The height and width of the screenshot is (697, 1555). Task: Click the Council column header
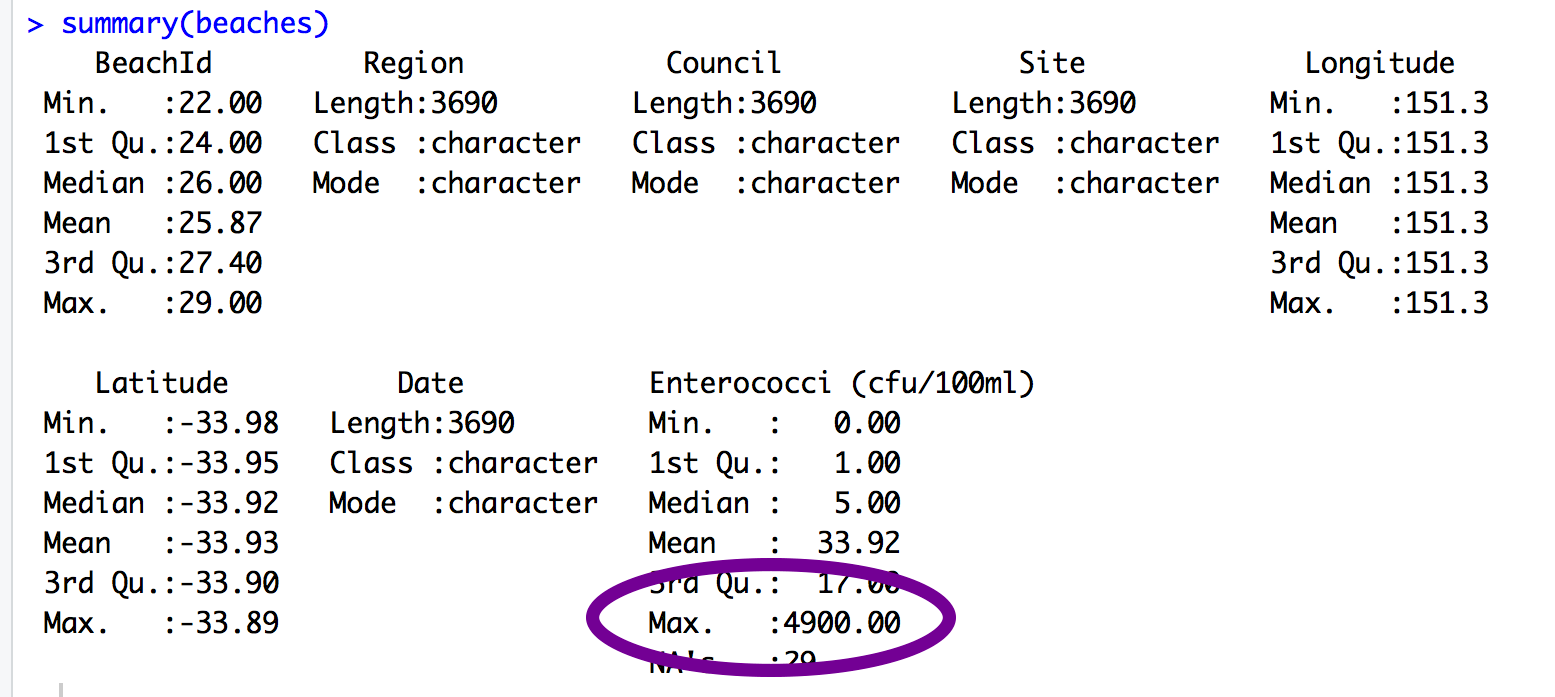point(723,63)
